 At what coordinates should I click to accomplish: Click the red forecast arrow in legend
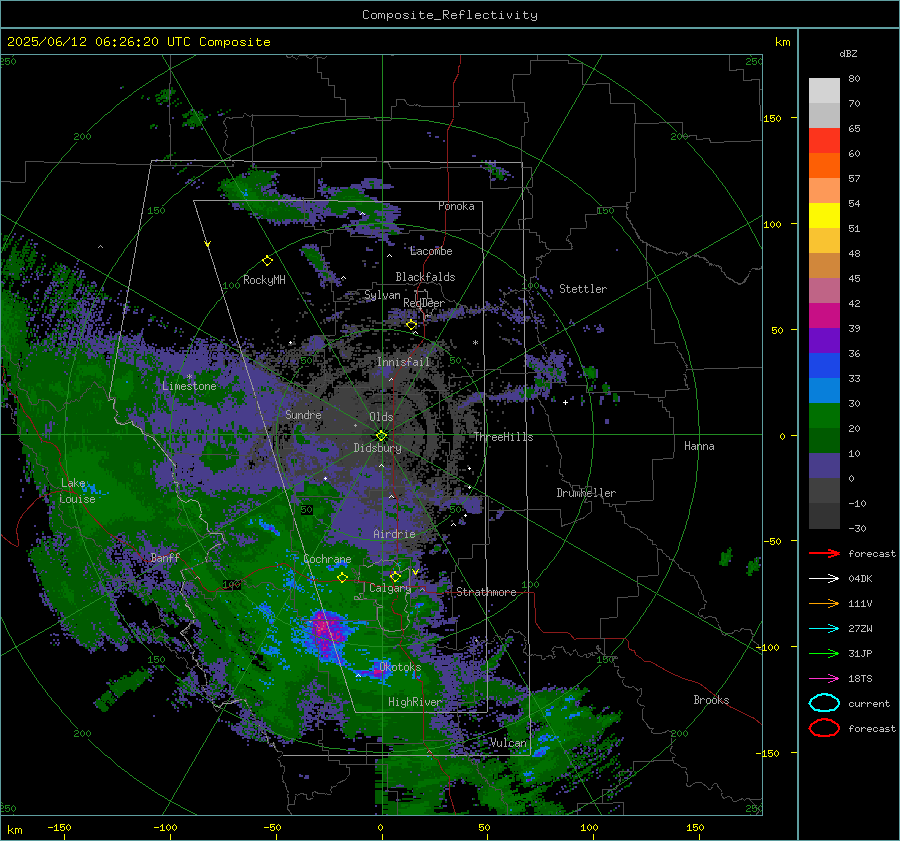[x=824, y=553]
